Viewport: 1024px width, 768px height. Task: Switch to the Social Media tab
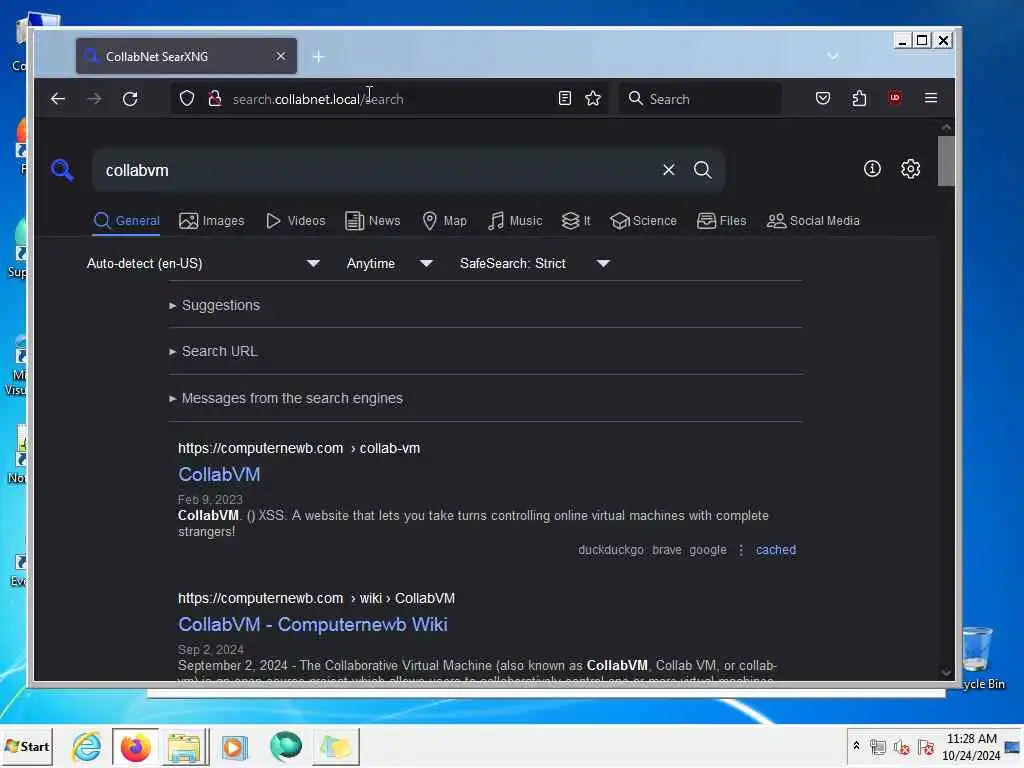pyautogui.click(x=813, y=221)
